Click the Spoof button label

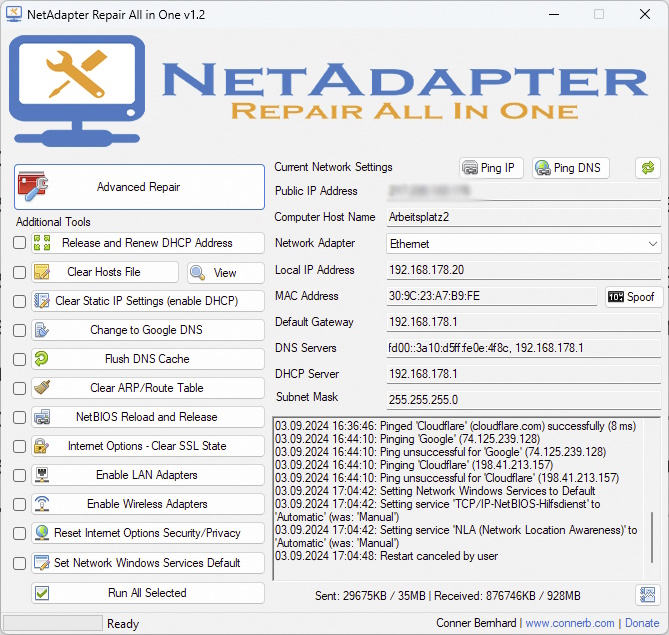click(x=640, y=297)
